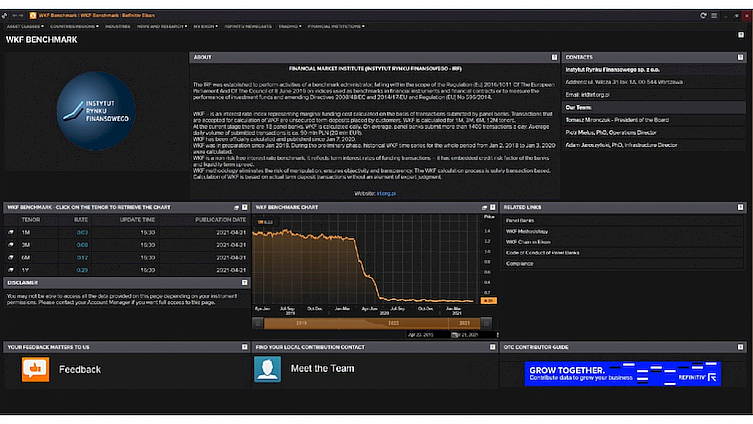Viewport: 753px width, 424px height.
Task: Collapse the About panel
Action: pyautogui.click(x=553, y=57)
